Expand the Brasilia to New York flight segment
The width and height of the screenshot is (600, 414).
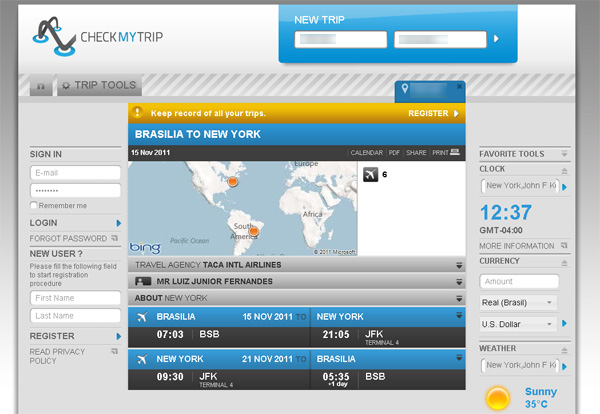coord(459,315)
